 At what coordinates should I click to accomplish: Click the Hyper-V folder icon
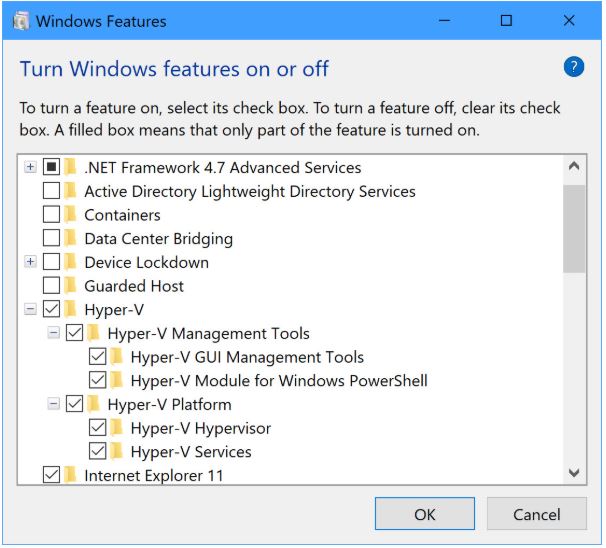tap(70, 309)
